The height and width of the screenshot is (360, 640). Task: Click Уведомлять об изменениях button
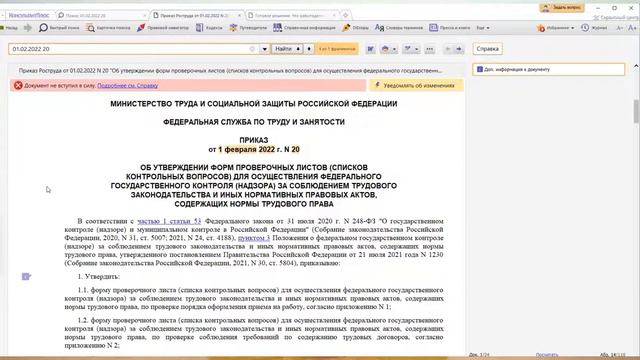click(x=416, y=86)
